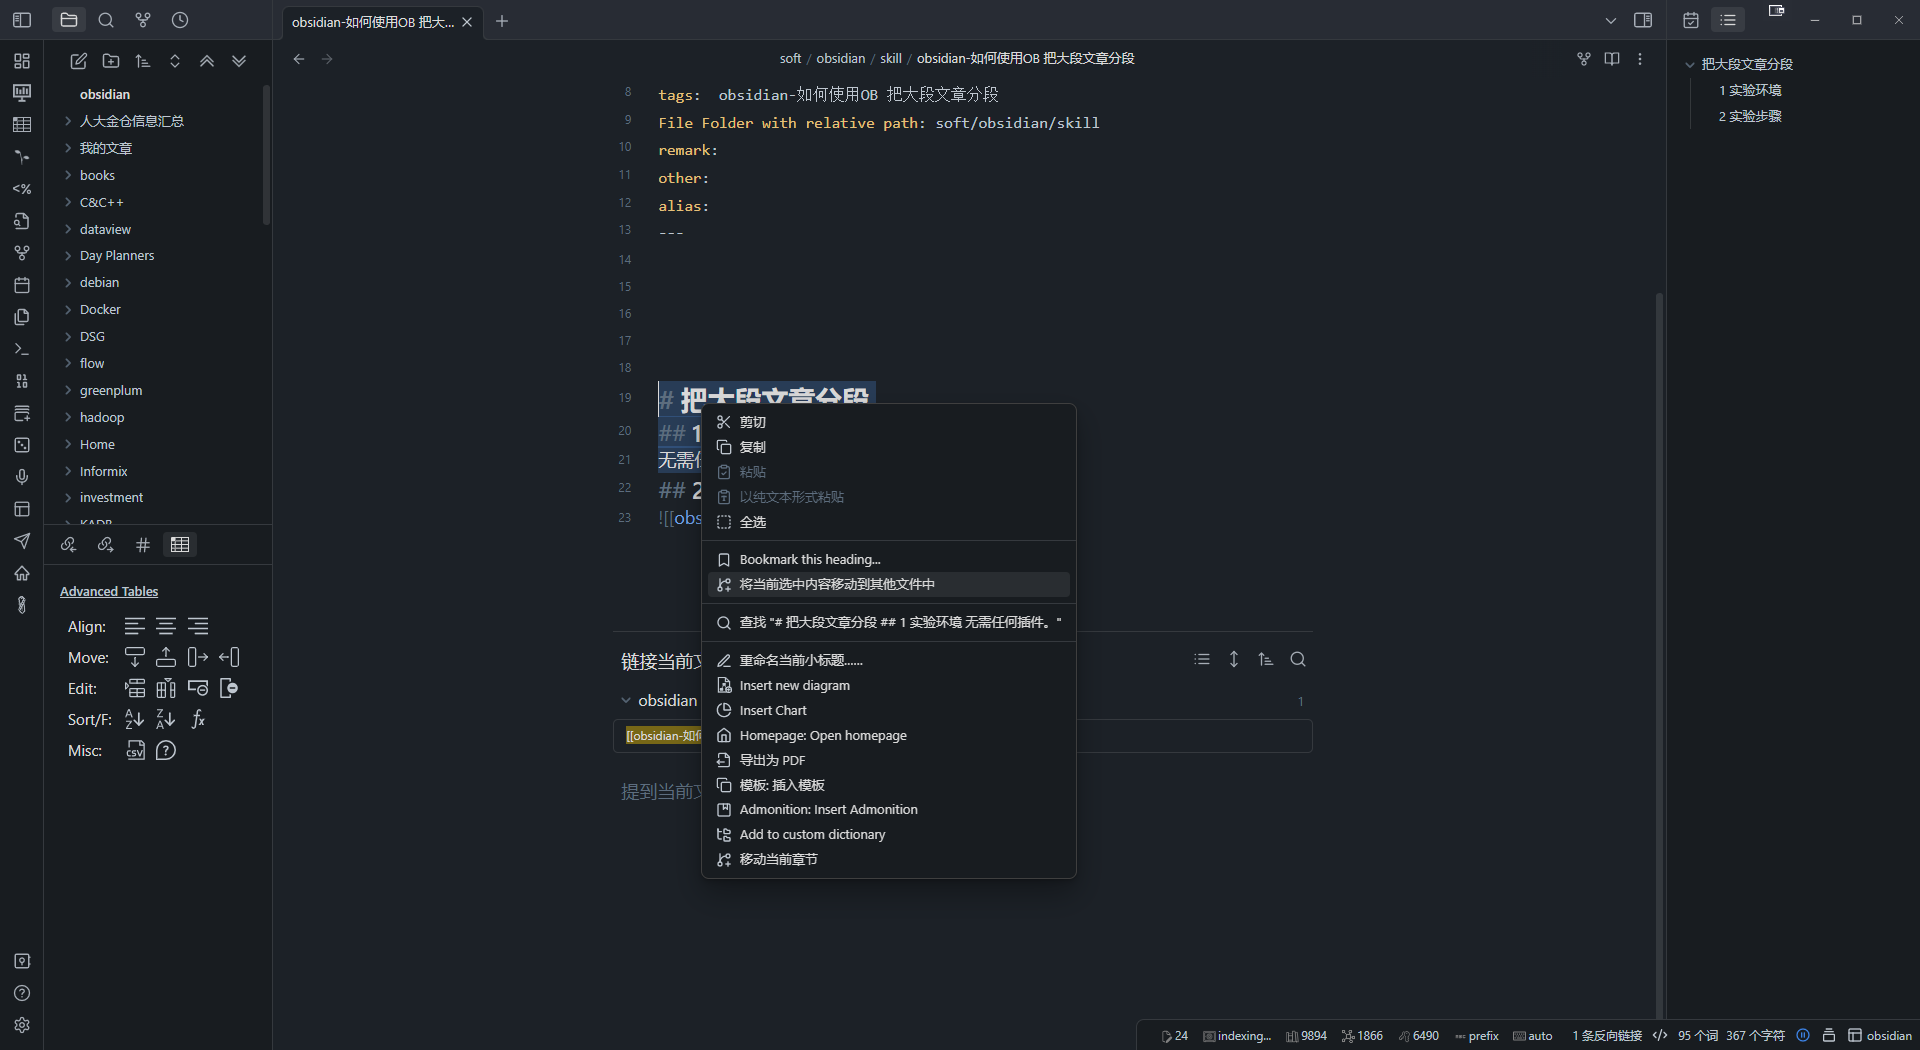The width and height of the screenshot is (1920, 1050).
Task: Show backlinks search filter
Action: [1298, 659]
